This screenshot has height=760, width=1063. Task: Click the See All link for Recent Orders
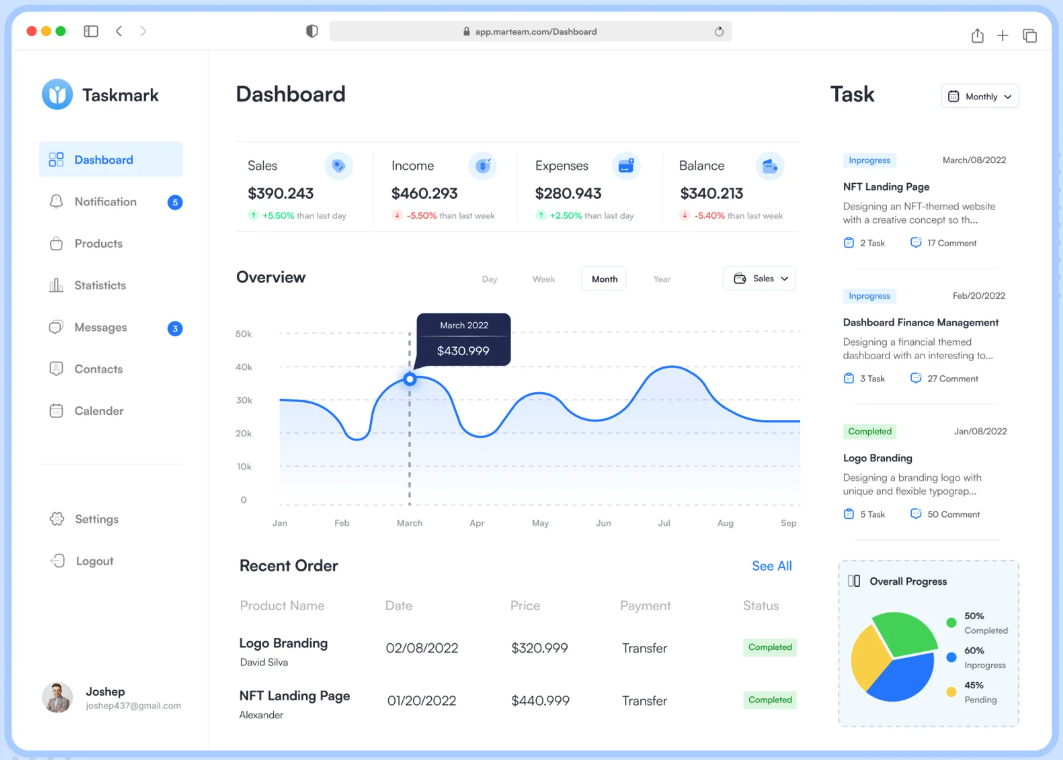(771, 566)
